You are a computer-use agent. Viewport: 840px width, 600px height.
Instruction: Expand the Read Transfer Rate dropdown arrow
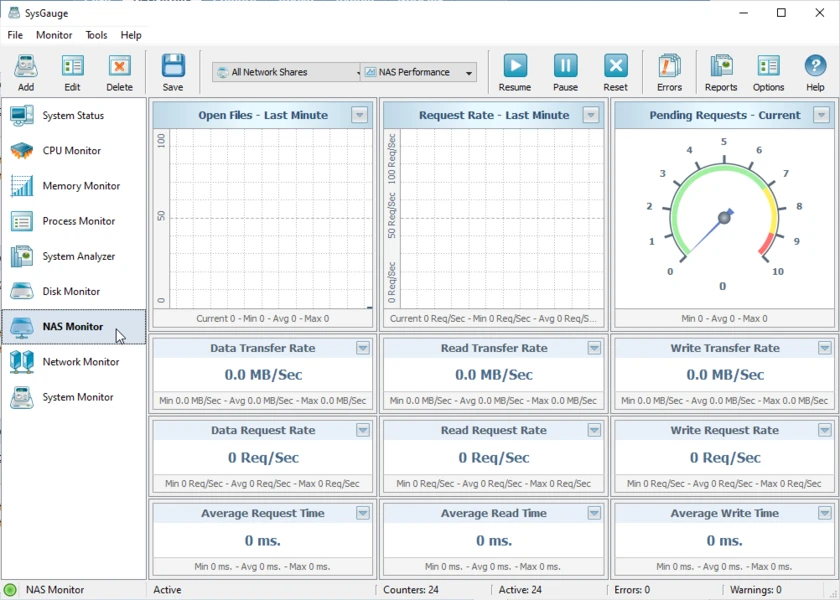click(594, 348)
